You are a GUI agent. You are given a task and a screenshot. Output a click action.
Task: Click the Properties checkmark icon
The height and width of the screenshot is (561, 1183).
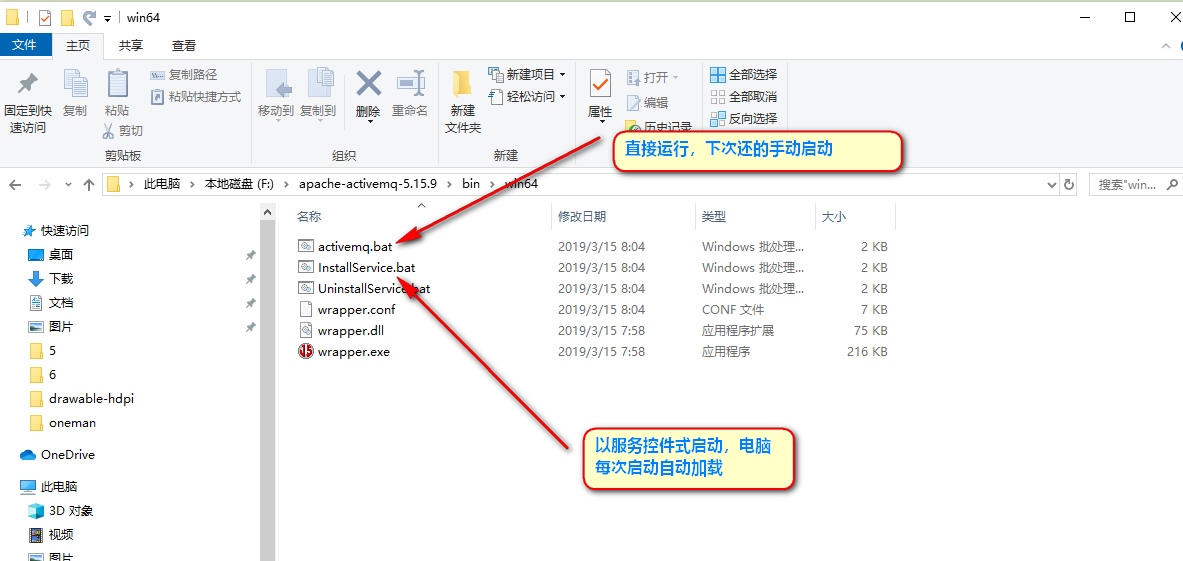600,83
